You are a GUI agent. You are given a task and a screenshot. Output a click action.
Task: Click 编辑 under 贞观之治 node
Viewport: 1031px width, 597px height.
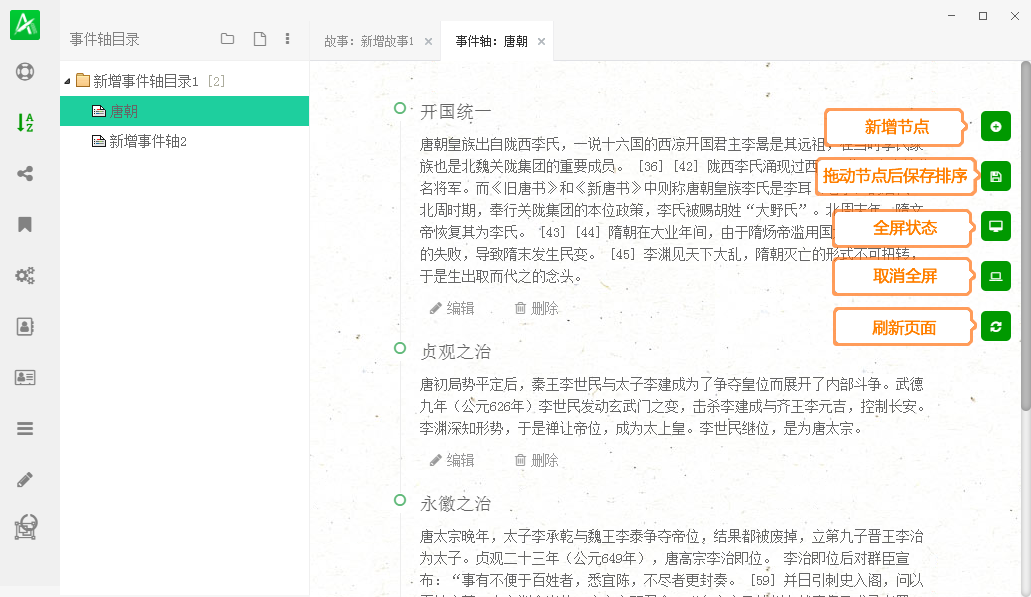coord(452,460)
